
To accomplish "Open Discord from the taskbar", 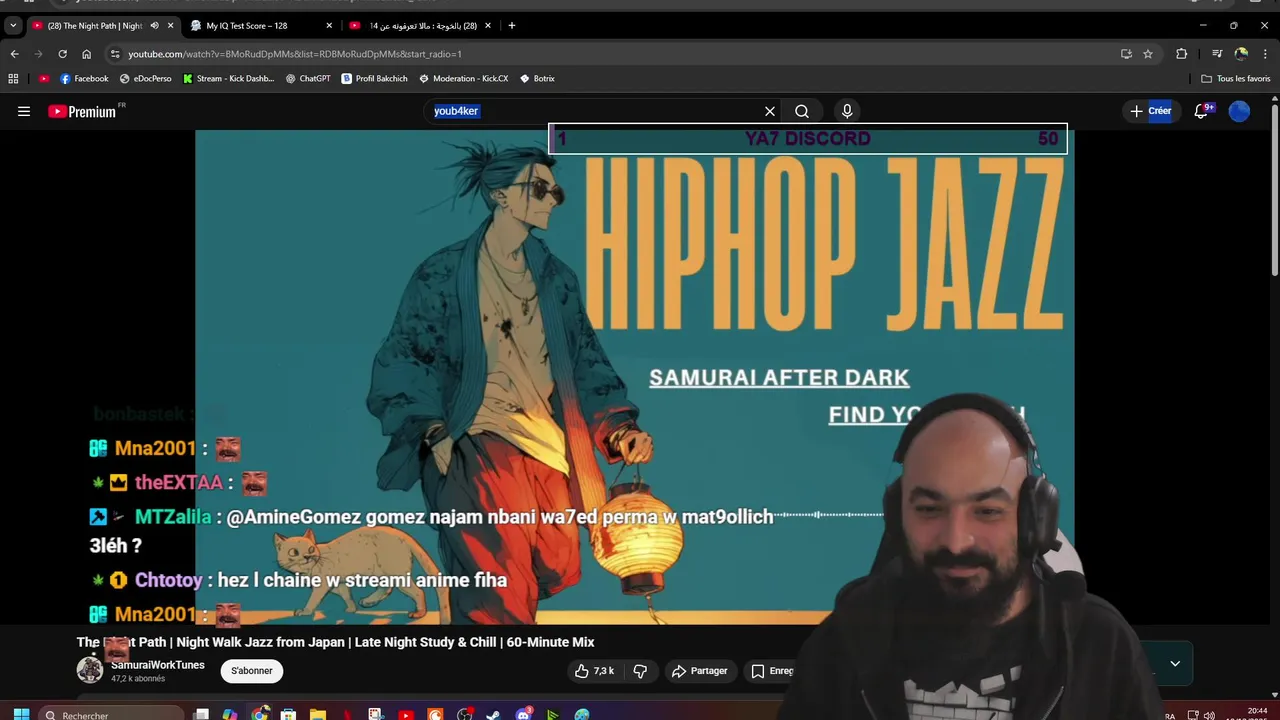I will [x=523, y=714].
